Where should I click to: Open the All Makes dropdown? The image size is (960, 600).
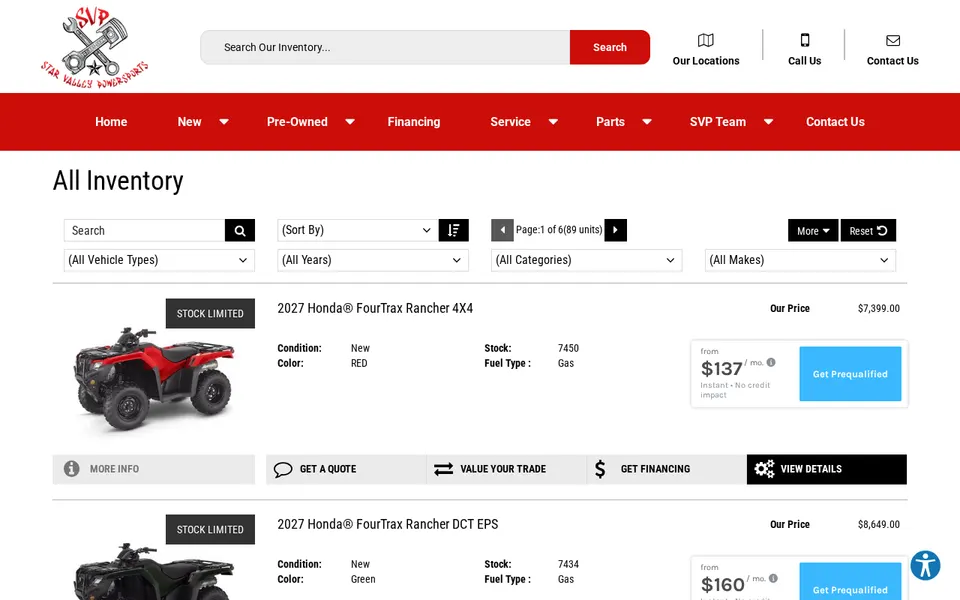tap(800, 260)
